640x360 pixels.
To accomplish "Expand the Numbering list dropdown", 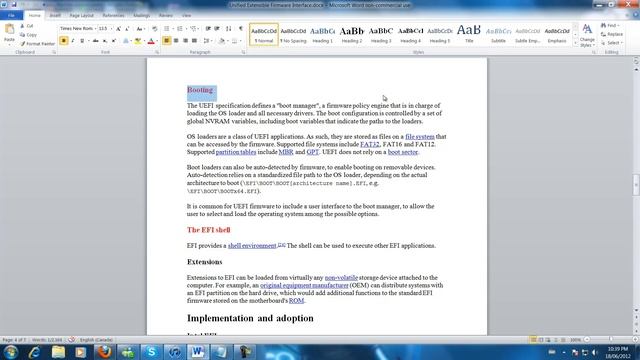I will coord(186,29).
